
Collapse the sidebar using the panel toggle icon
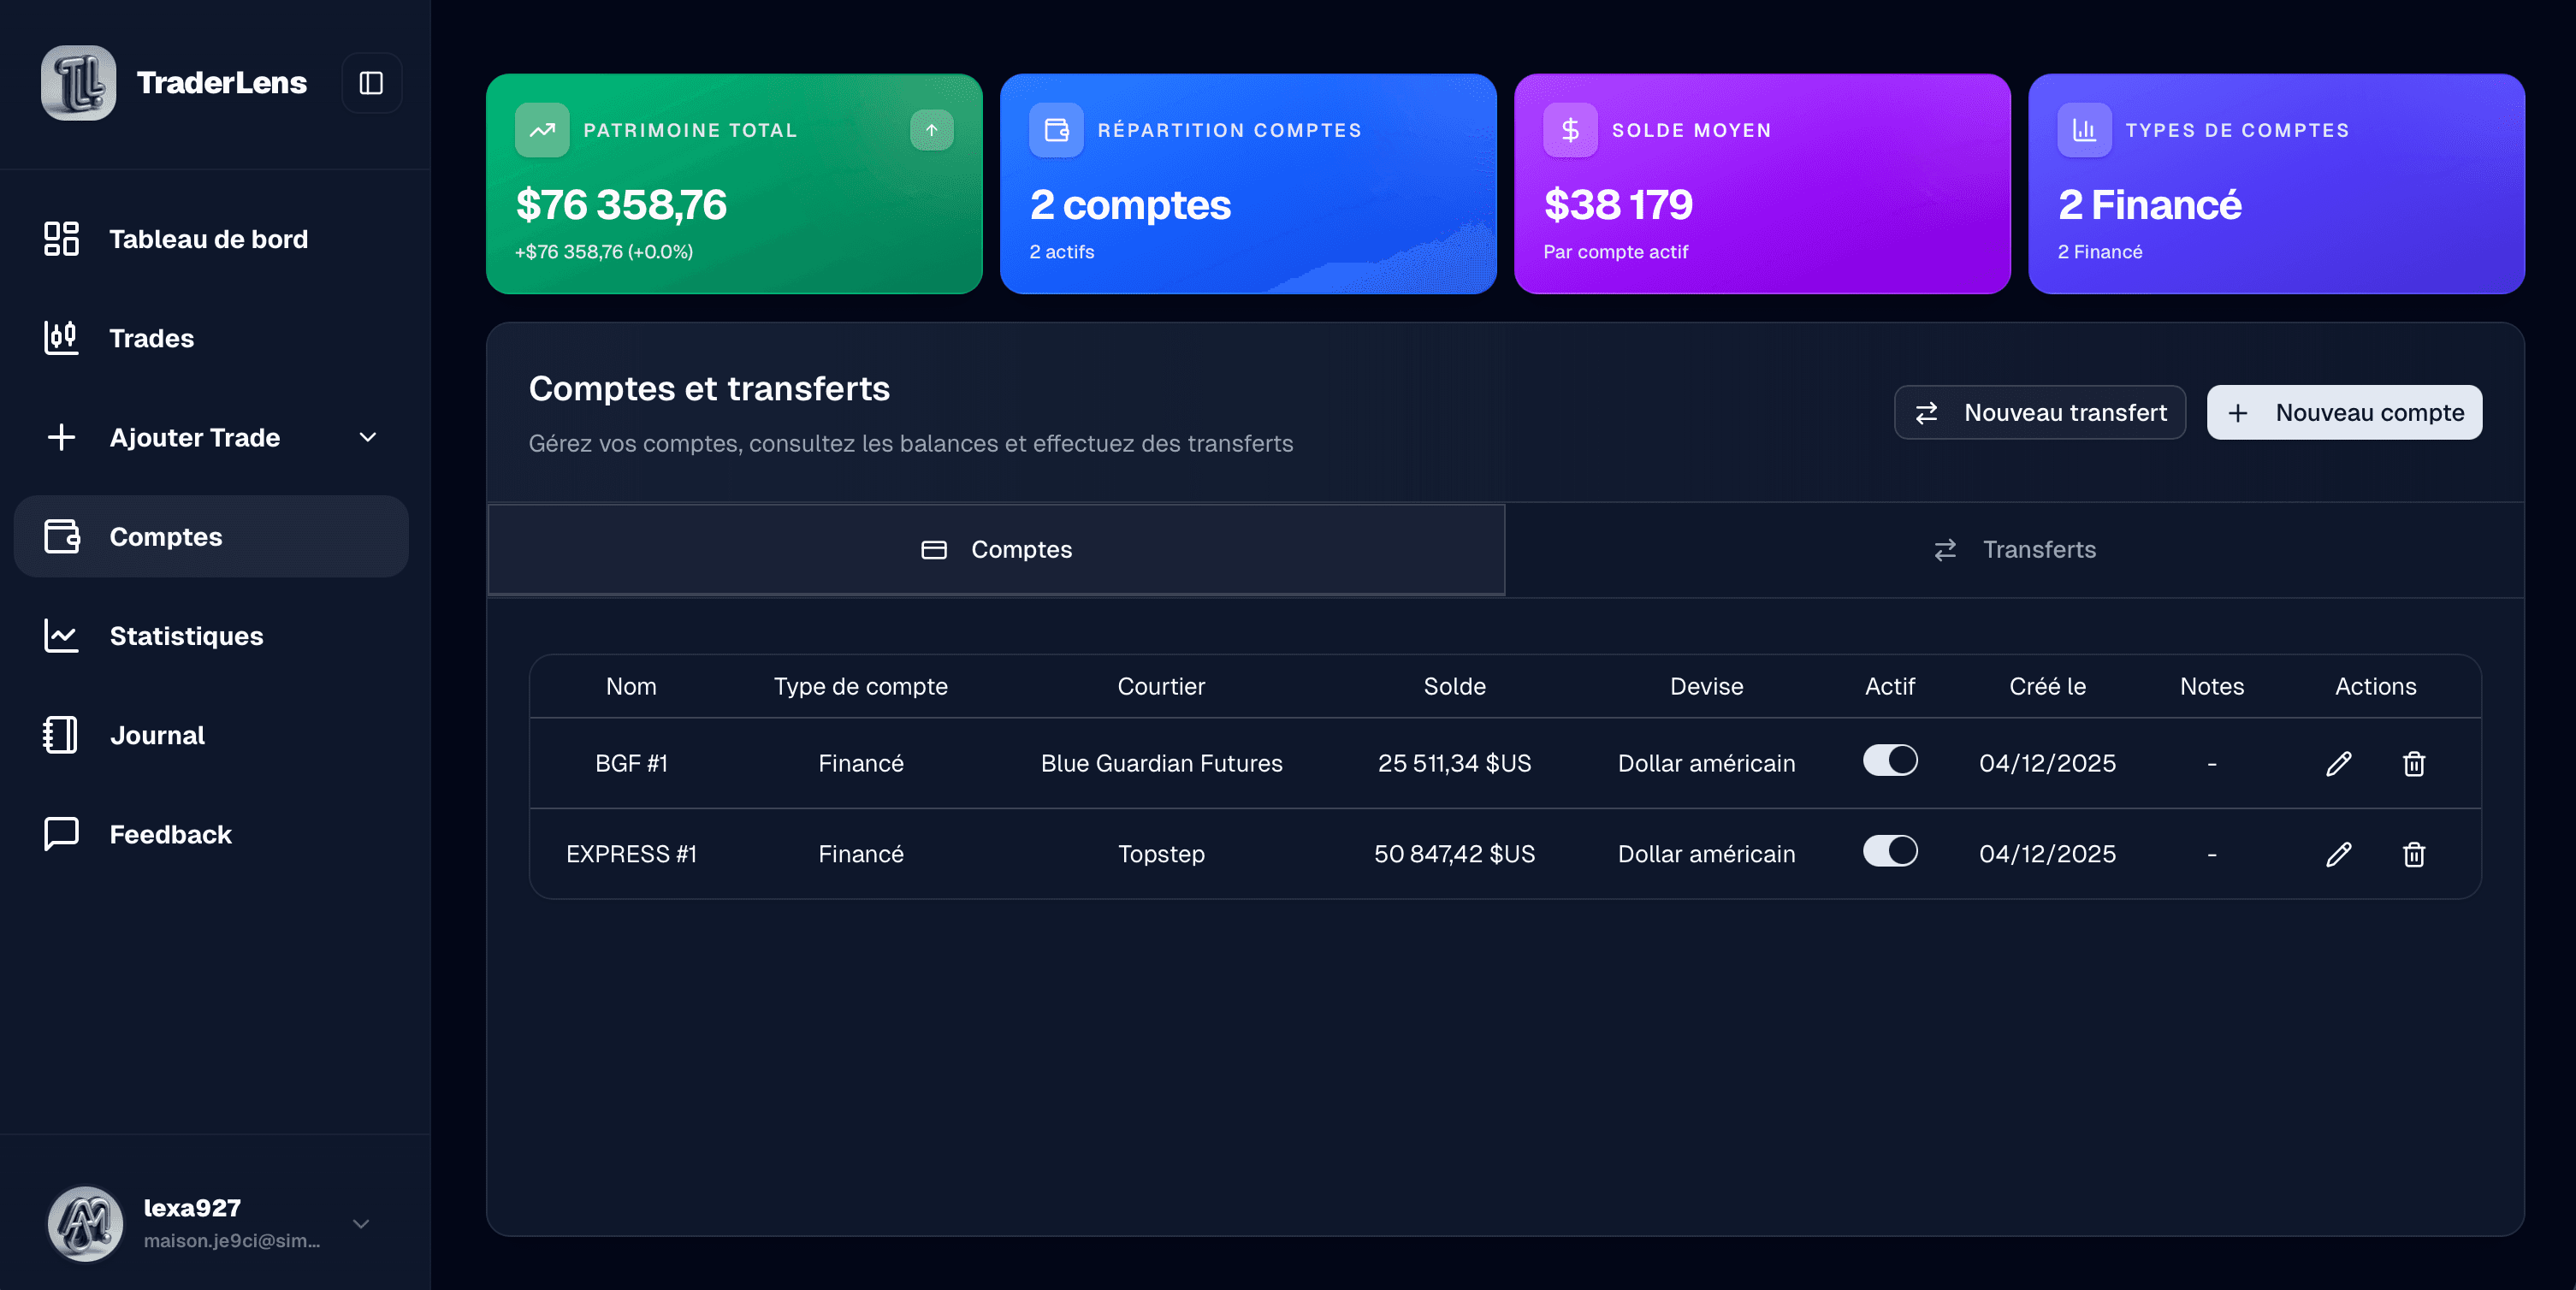(x=371, y=82)
